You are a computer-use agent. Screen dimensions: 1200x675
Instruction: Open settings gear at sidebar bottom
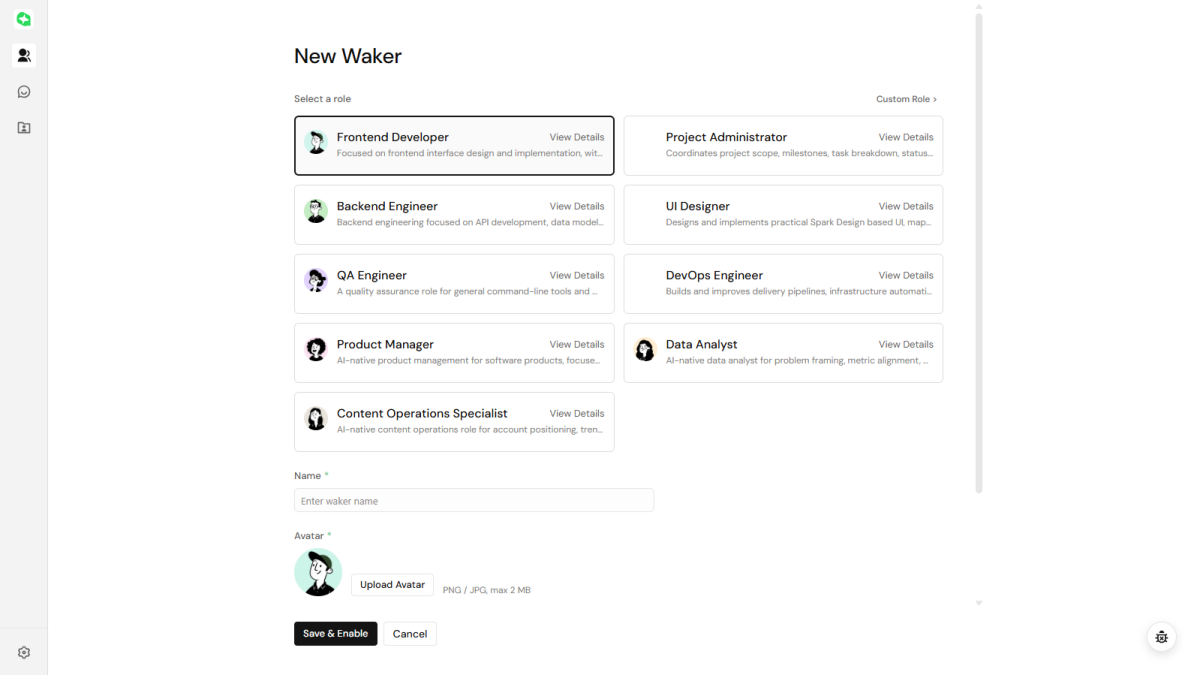tap(24, 652)
